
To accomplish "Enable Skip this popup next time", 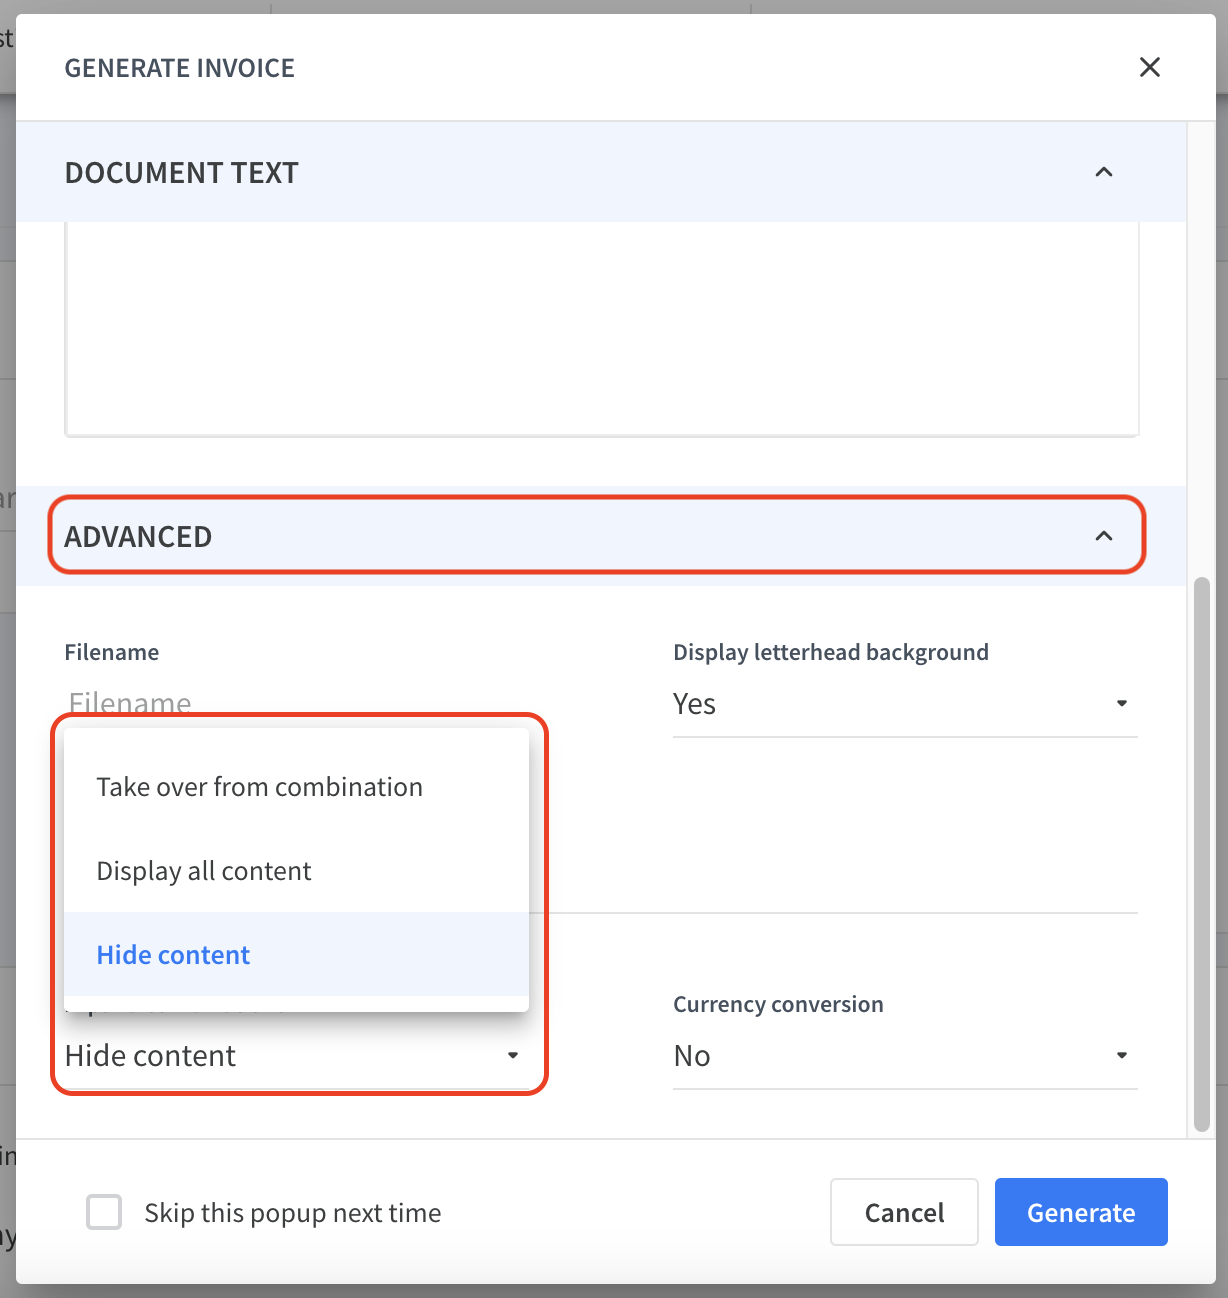I will (104, 1212).
